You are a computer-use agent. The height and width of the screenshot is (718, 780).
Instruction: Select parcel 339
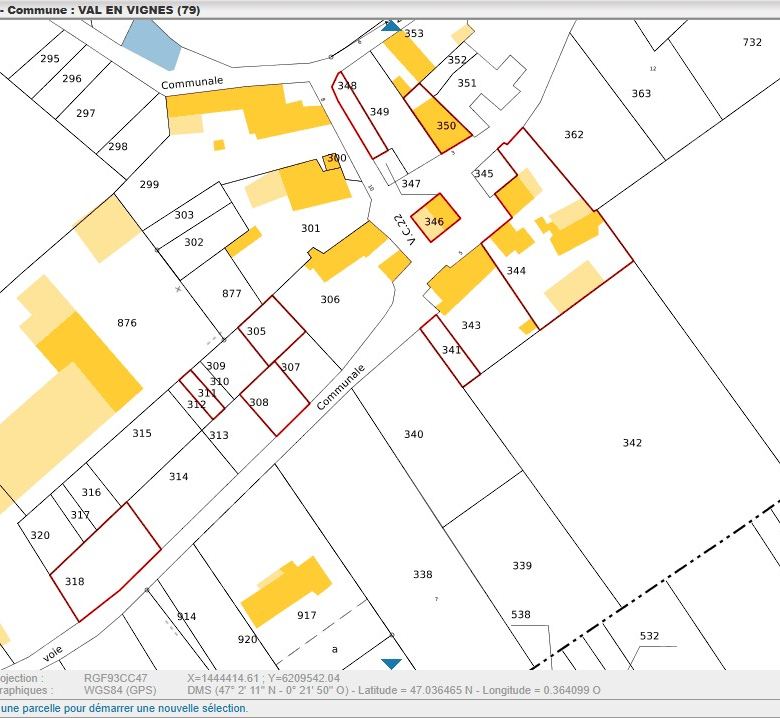(x=522, y=566)
